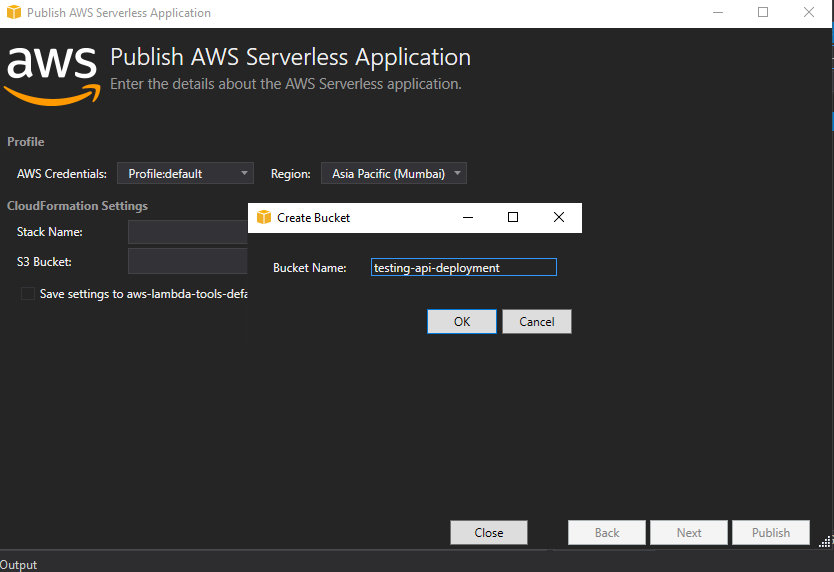
Task: Enable Save settings to aws-lambda-tools checkbox
Action: [28, 294]
